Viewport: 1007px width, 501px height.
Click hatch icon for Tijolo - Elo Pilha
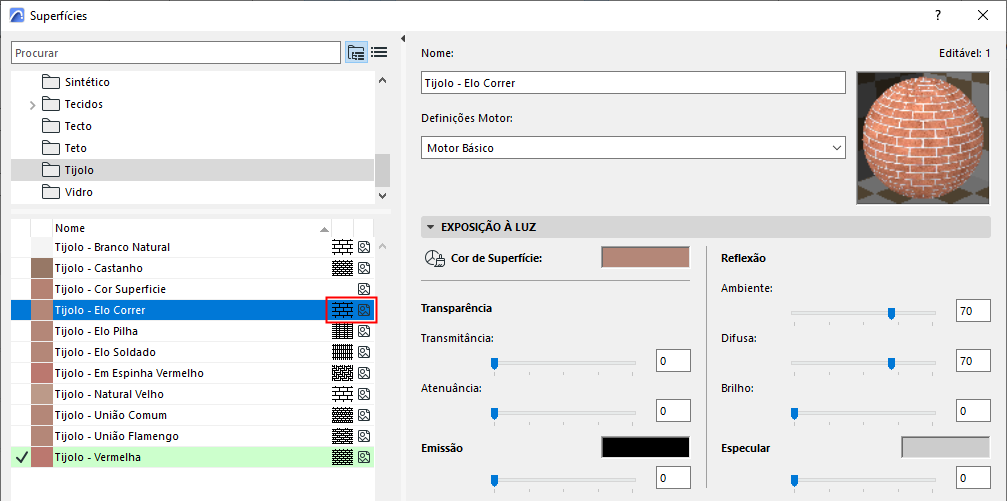tap(342, 331)
